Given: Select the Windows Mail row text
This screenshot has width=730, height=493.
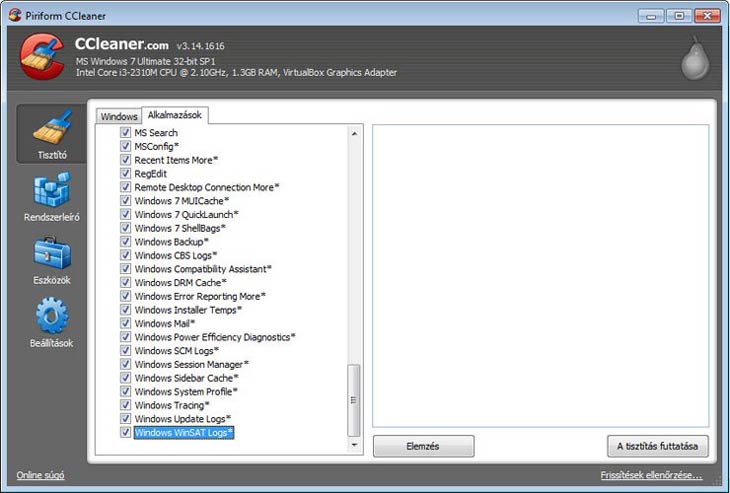Looking at the screenshot, I should [165, 323].
